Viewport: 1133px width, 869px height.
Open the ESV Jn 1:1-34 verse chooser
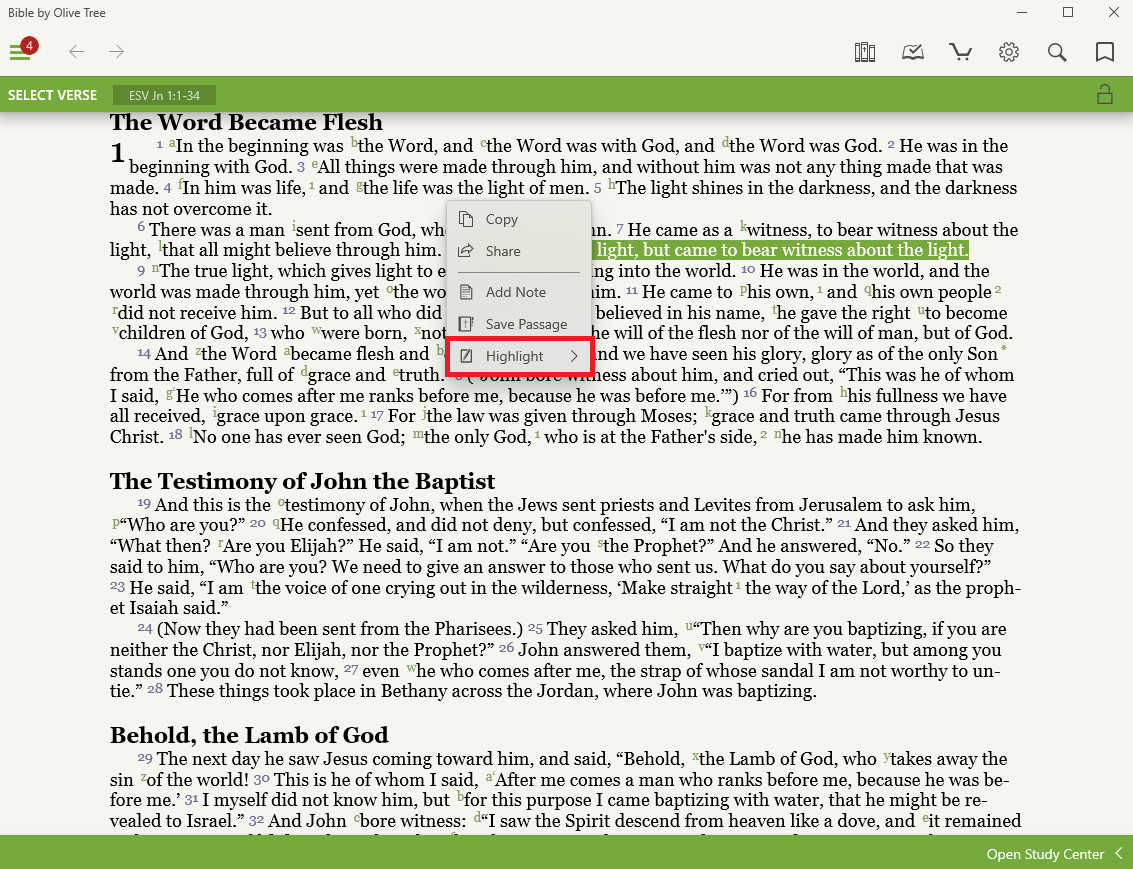click(164, 96)
